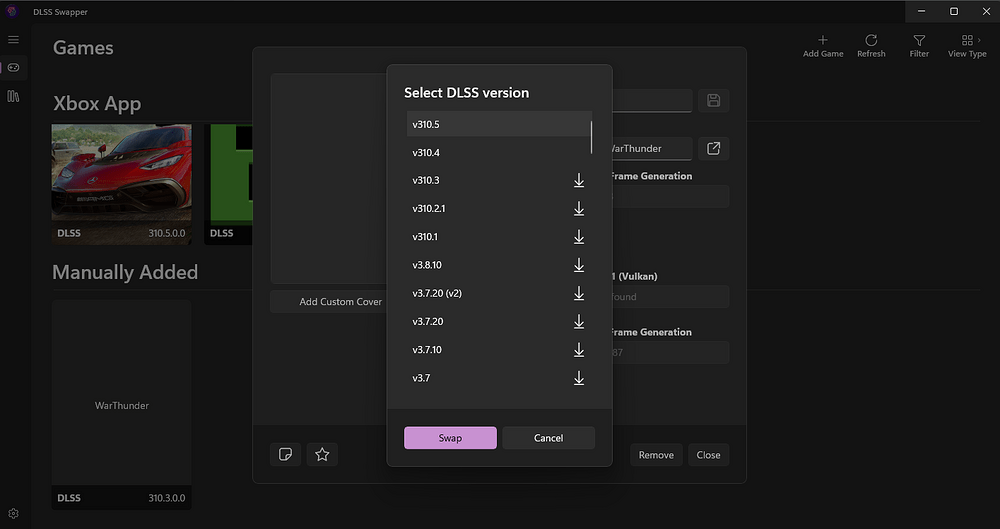
Task: Open the hamburger navigation menu
Action: coord(13,39)
